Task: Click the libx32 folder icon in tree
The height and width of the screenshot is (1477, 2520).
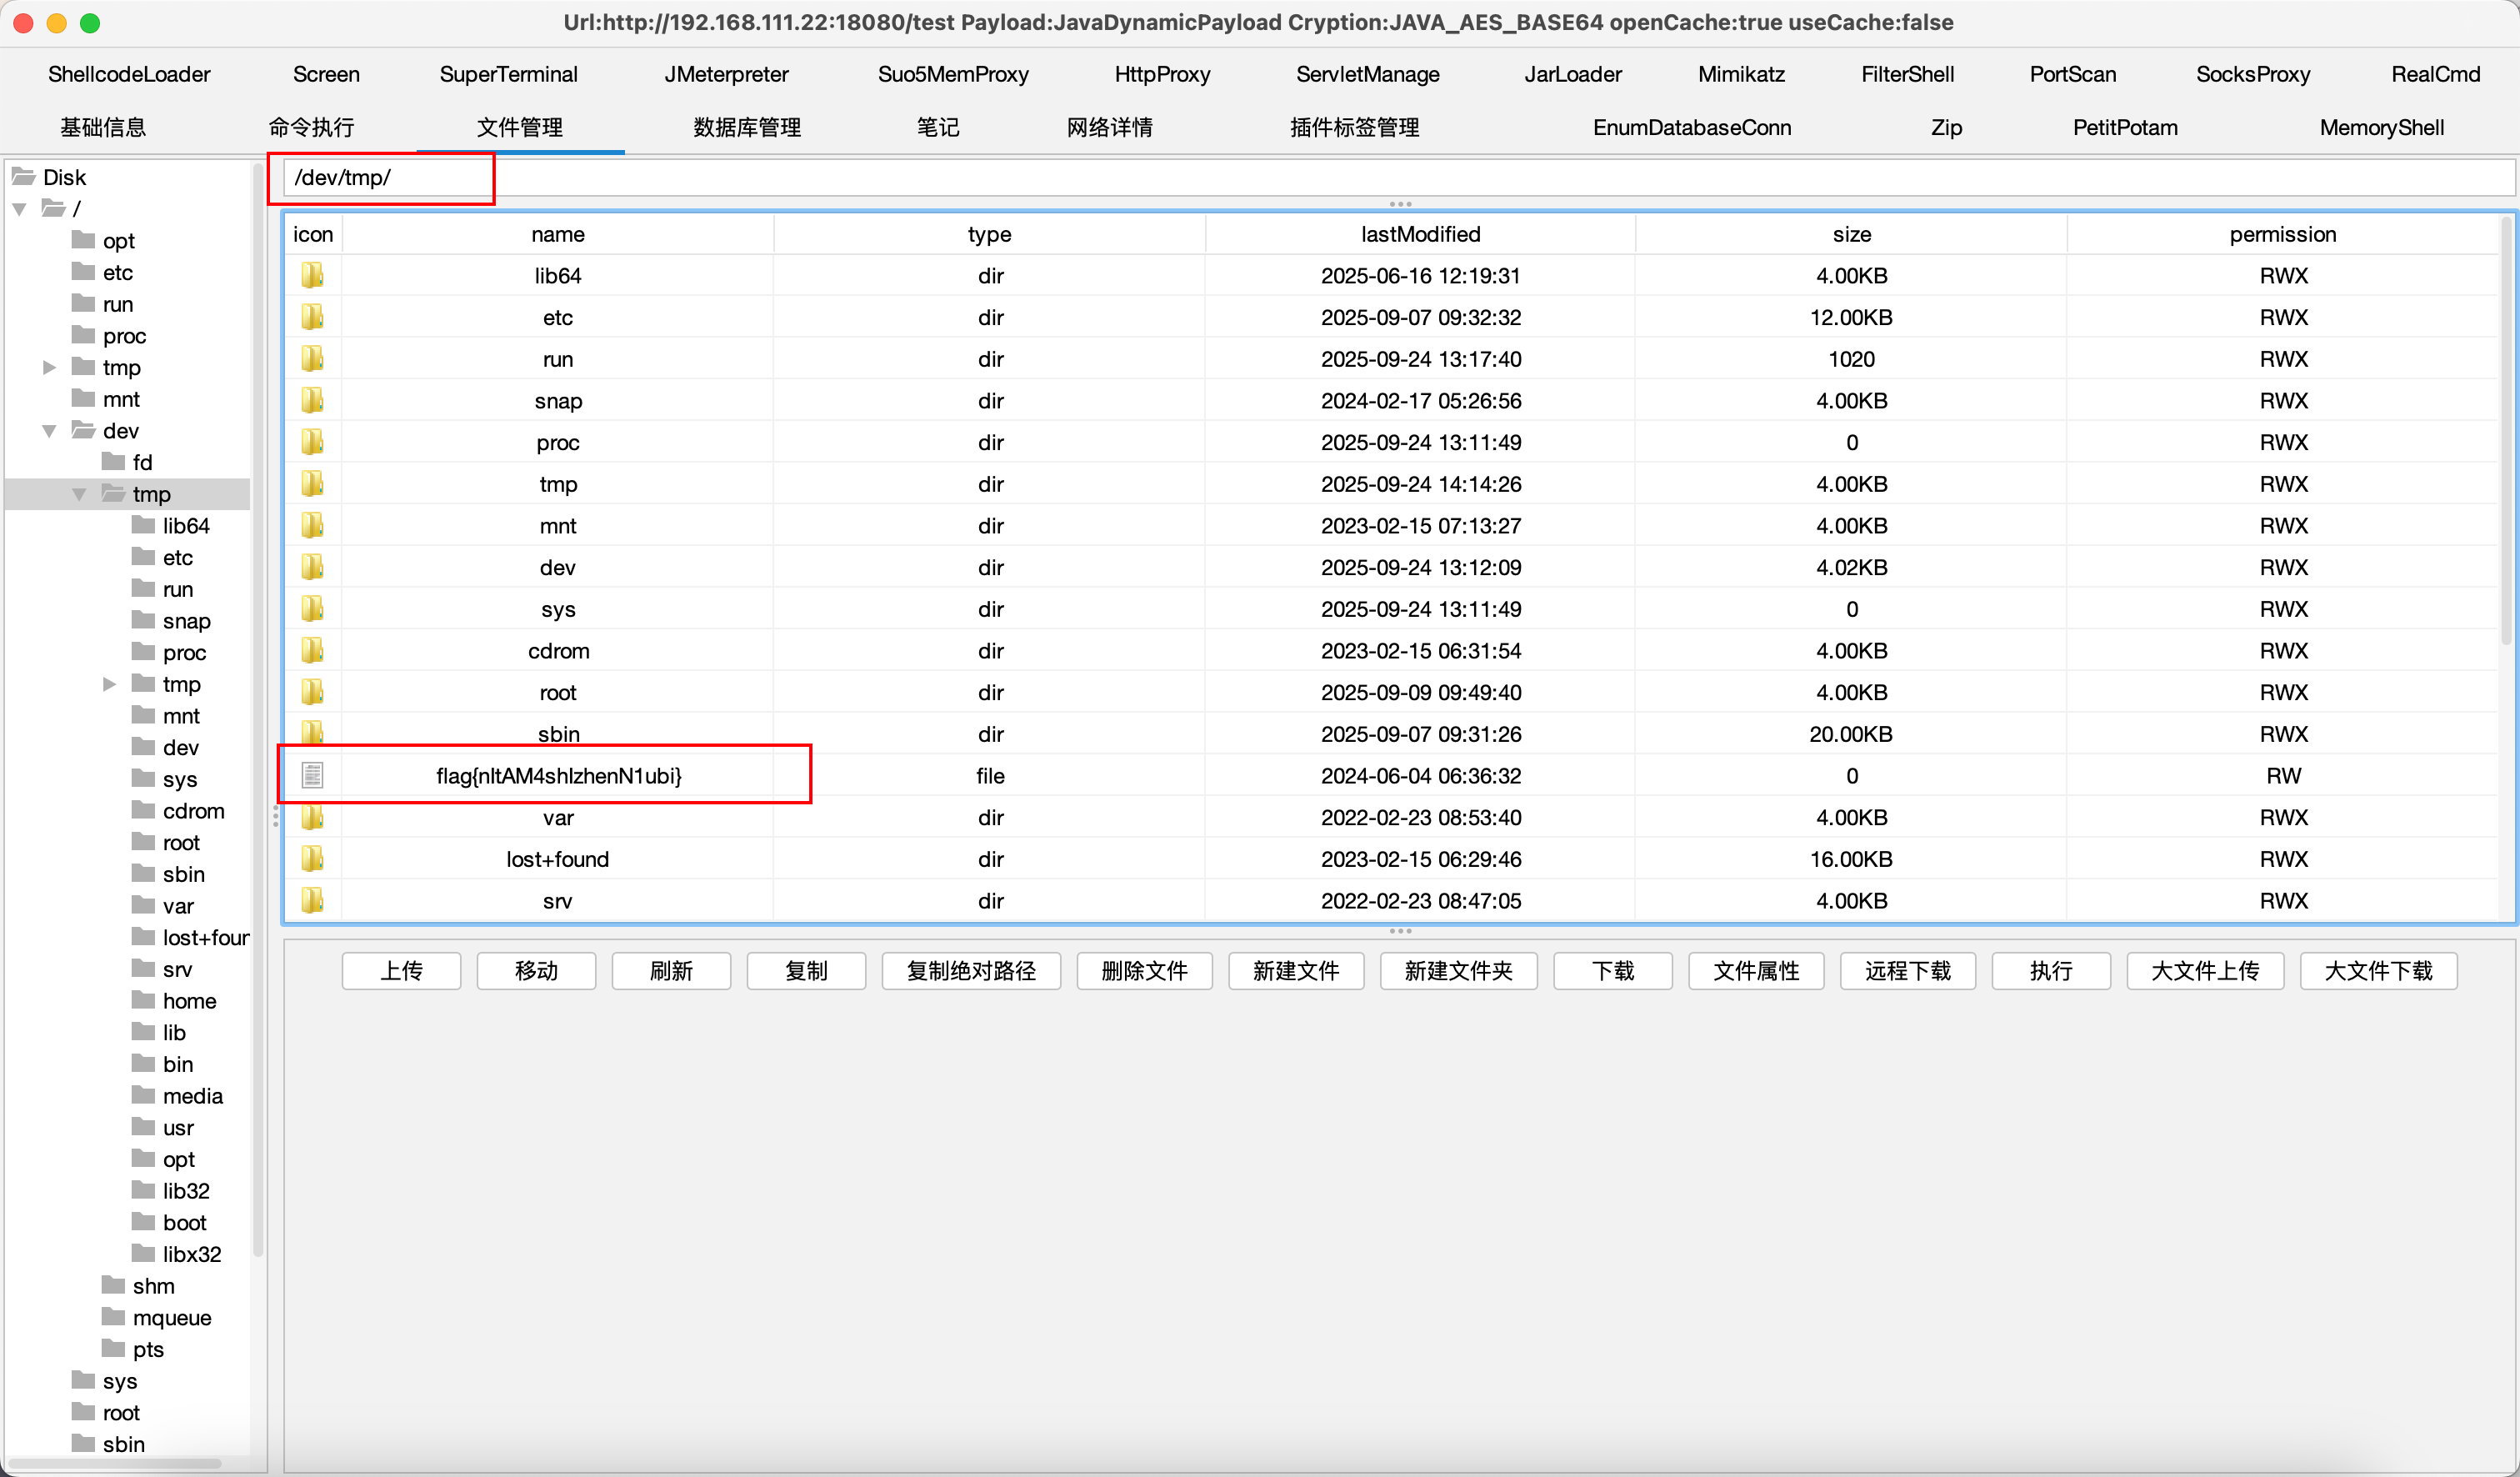Action: coord(144,1253)
